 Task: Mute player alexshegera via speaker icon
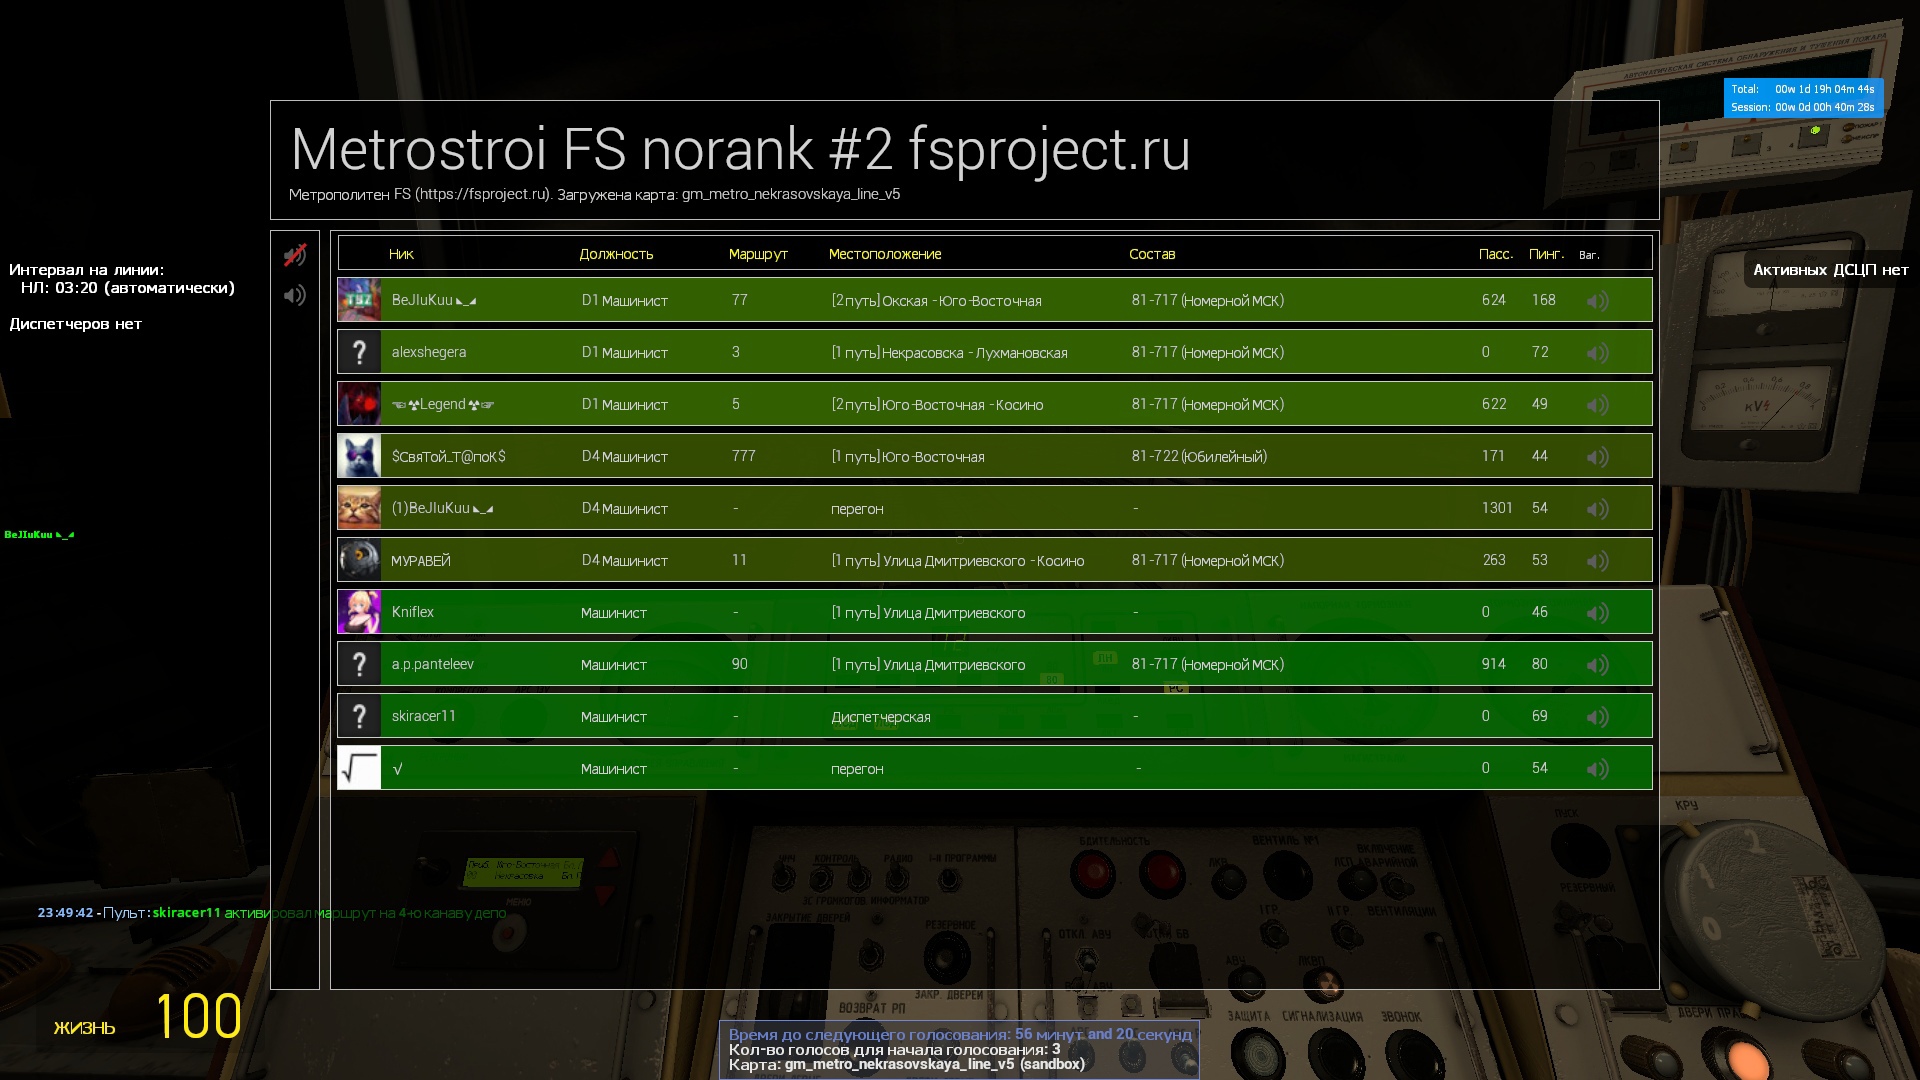coord(1597,353)
